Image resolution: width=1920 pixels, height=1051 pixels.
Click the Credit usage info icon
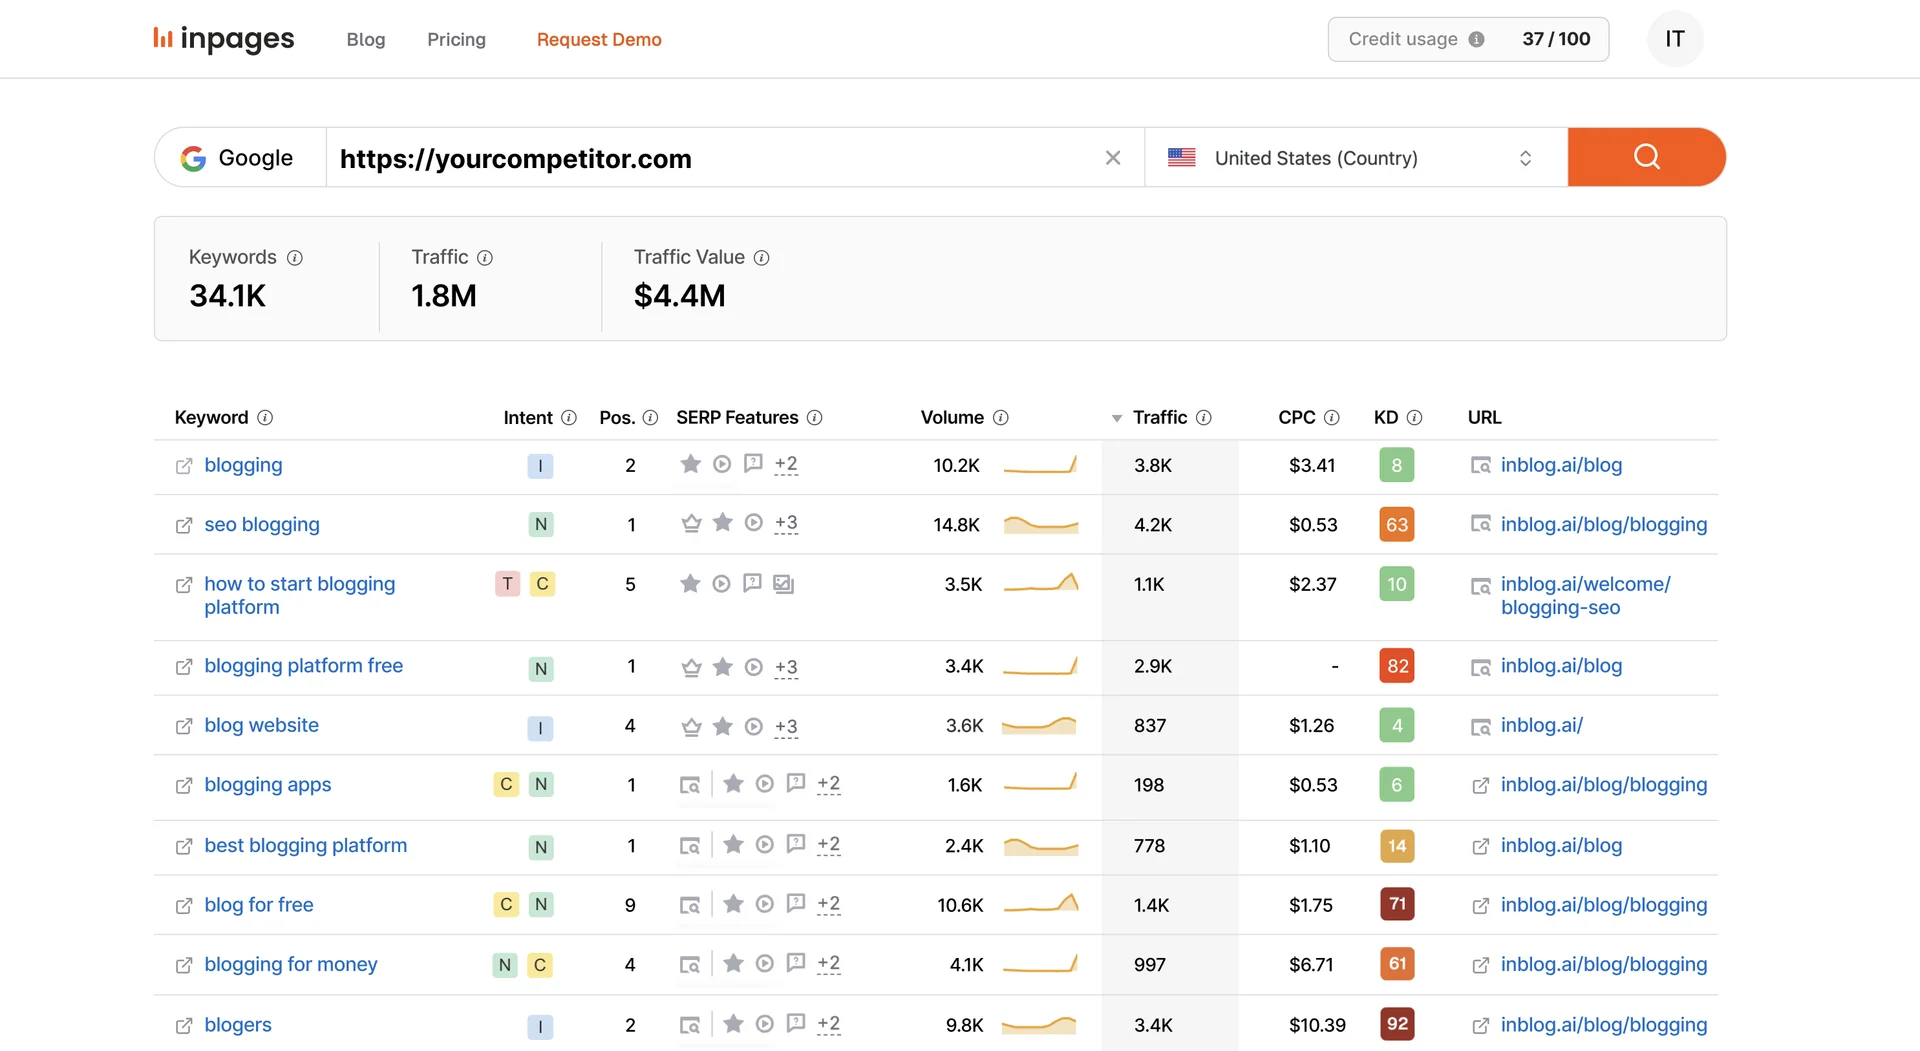(1476, 39)
